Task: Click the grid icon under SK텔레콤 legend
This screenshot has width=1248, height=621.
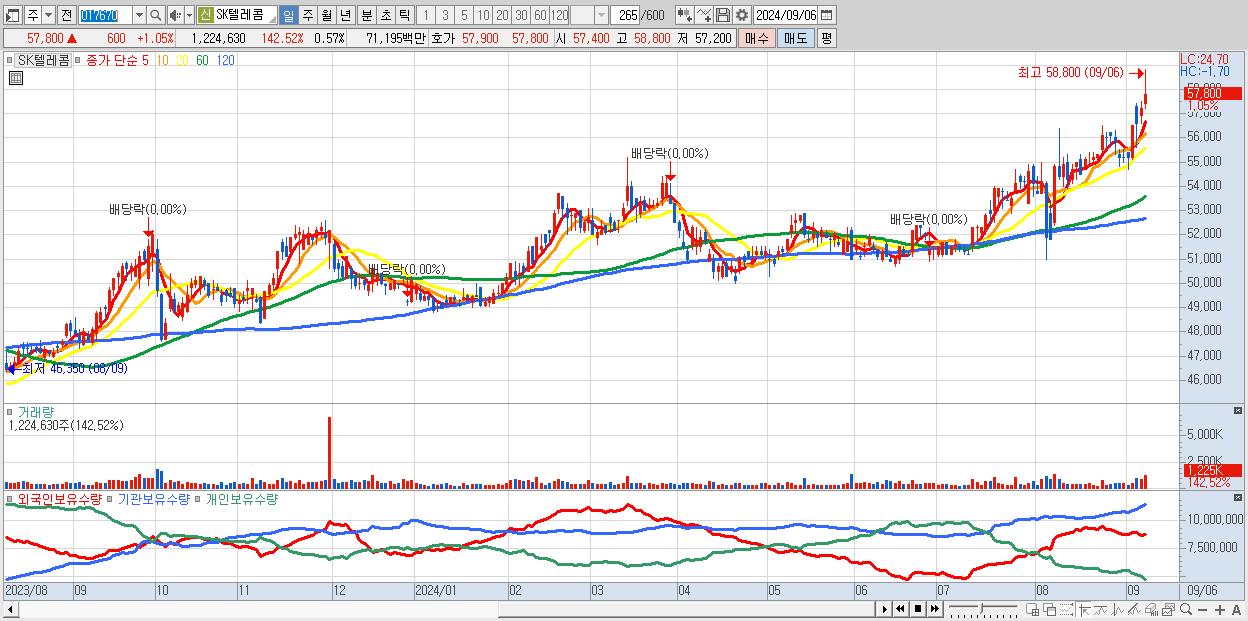Action: pyautogui.click(x=16, y=79)
